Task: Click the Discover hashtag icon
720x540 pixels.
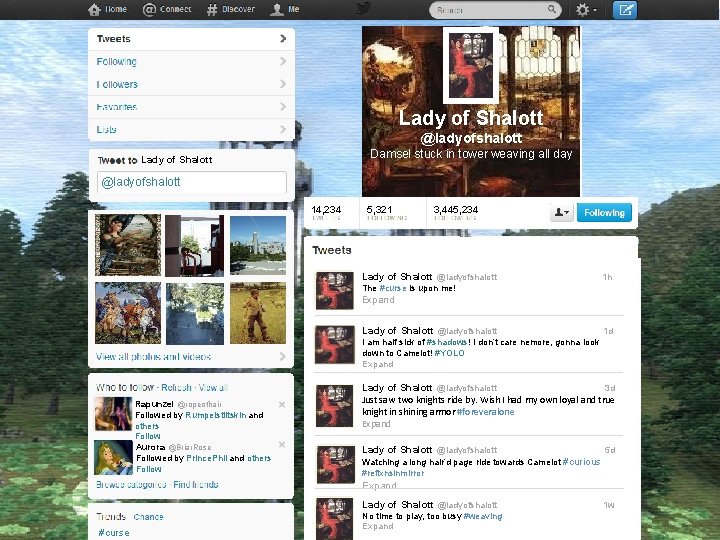Action: point(212,10)
